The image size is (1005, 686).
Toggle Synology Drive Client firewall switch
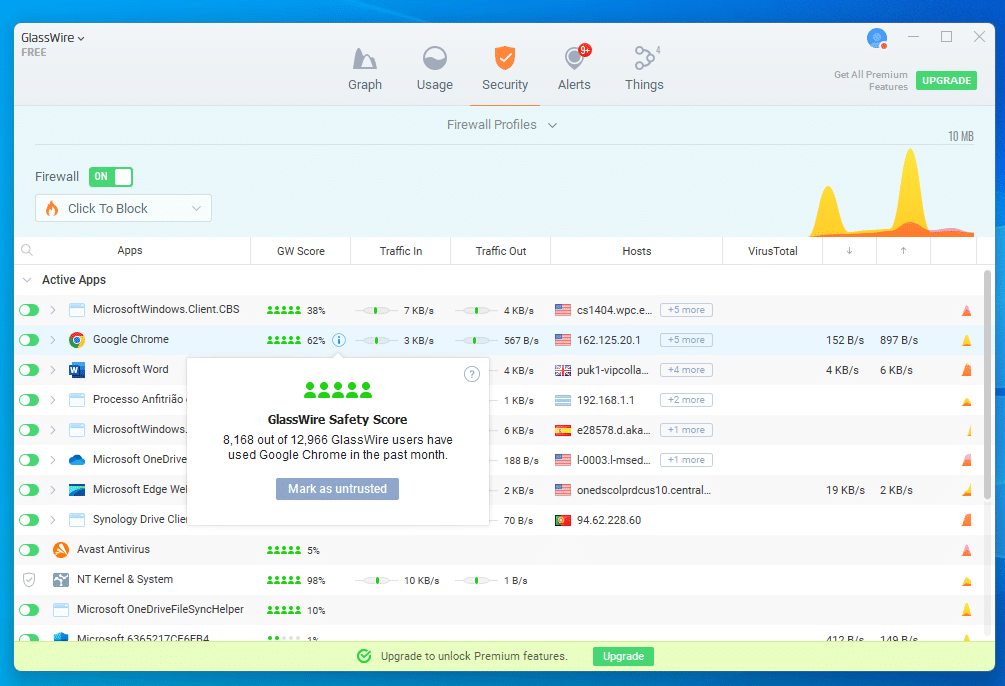(29, 520)
